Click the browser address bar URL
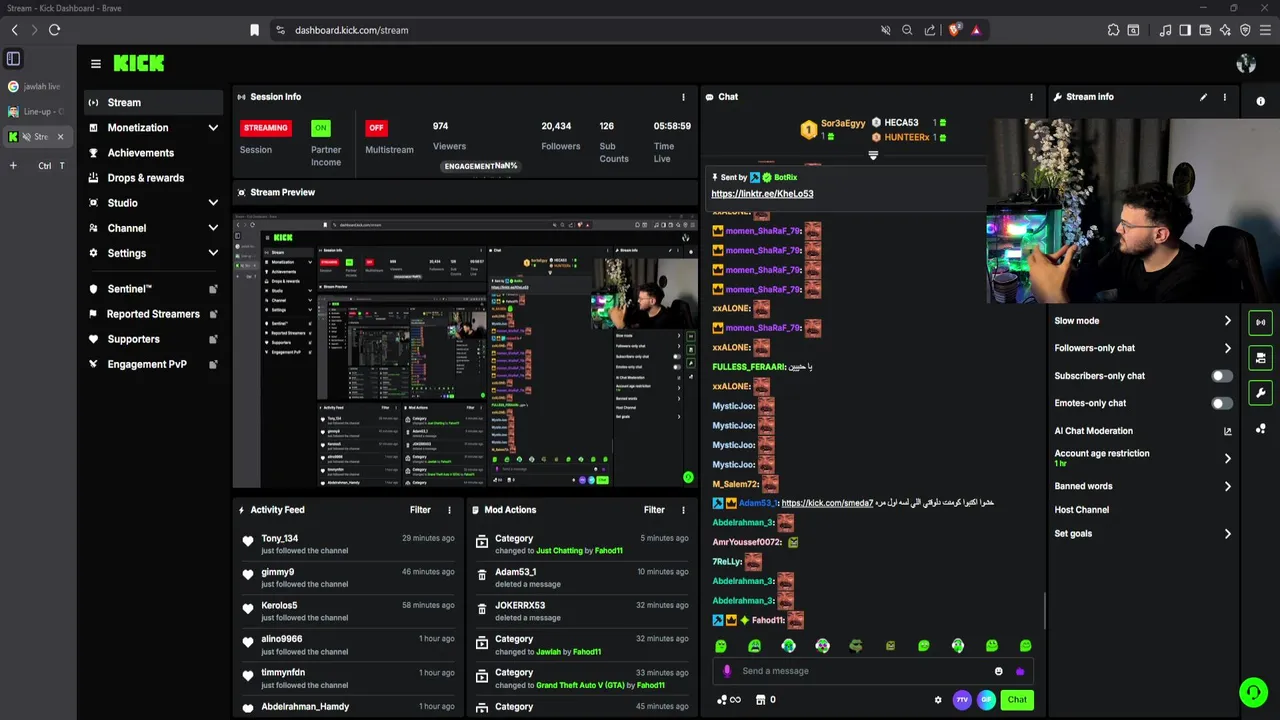 [x=352, y=30]
